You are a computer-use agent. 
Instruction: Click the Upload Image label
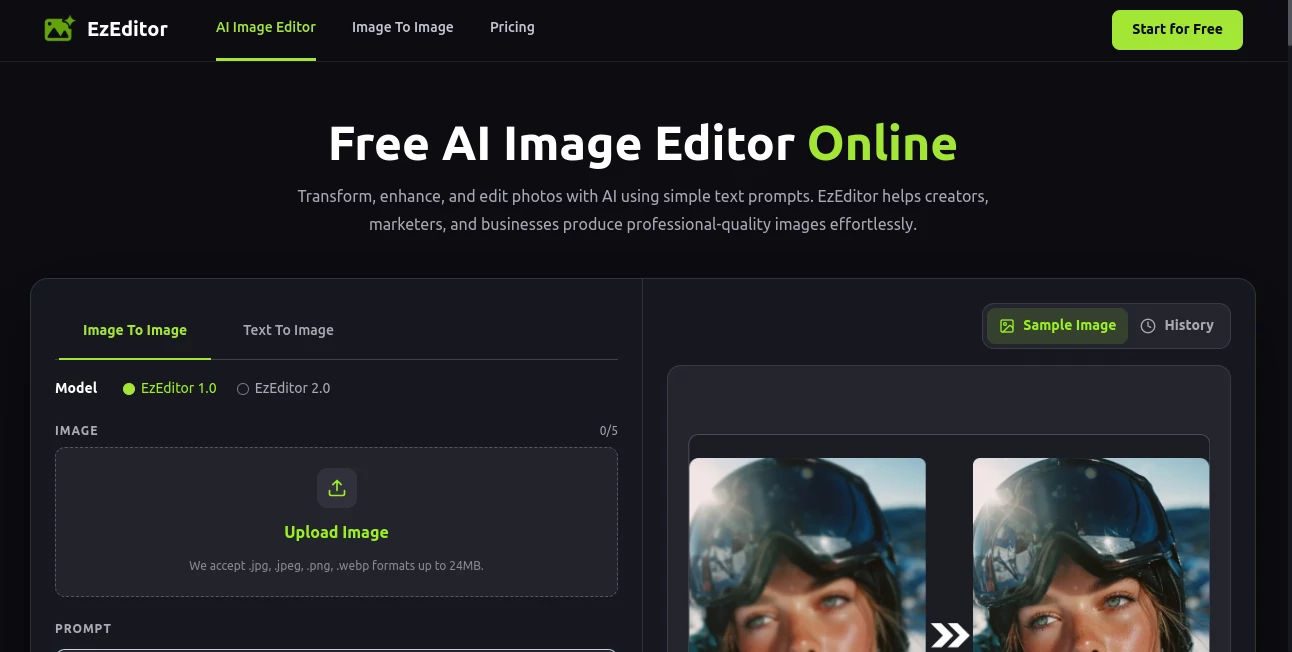point(336,533)
